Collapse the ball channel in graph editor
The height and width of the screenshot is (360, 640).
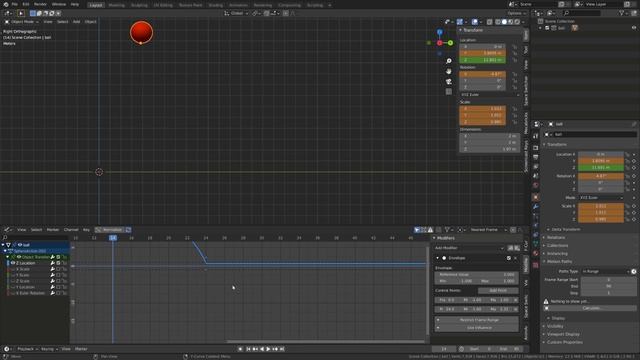pos(3,245)
